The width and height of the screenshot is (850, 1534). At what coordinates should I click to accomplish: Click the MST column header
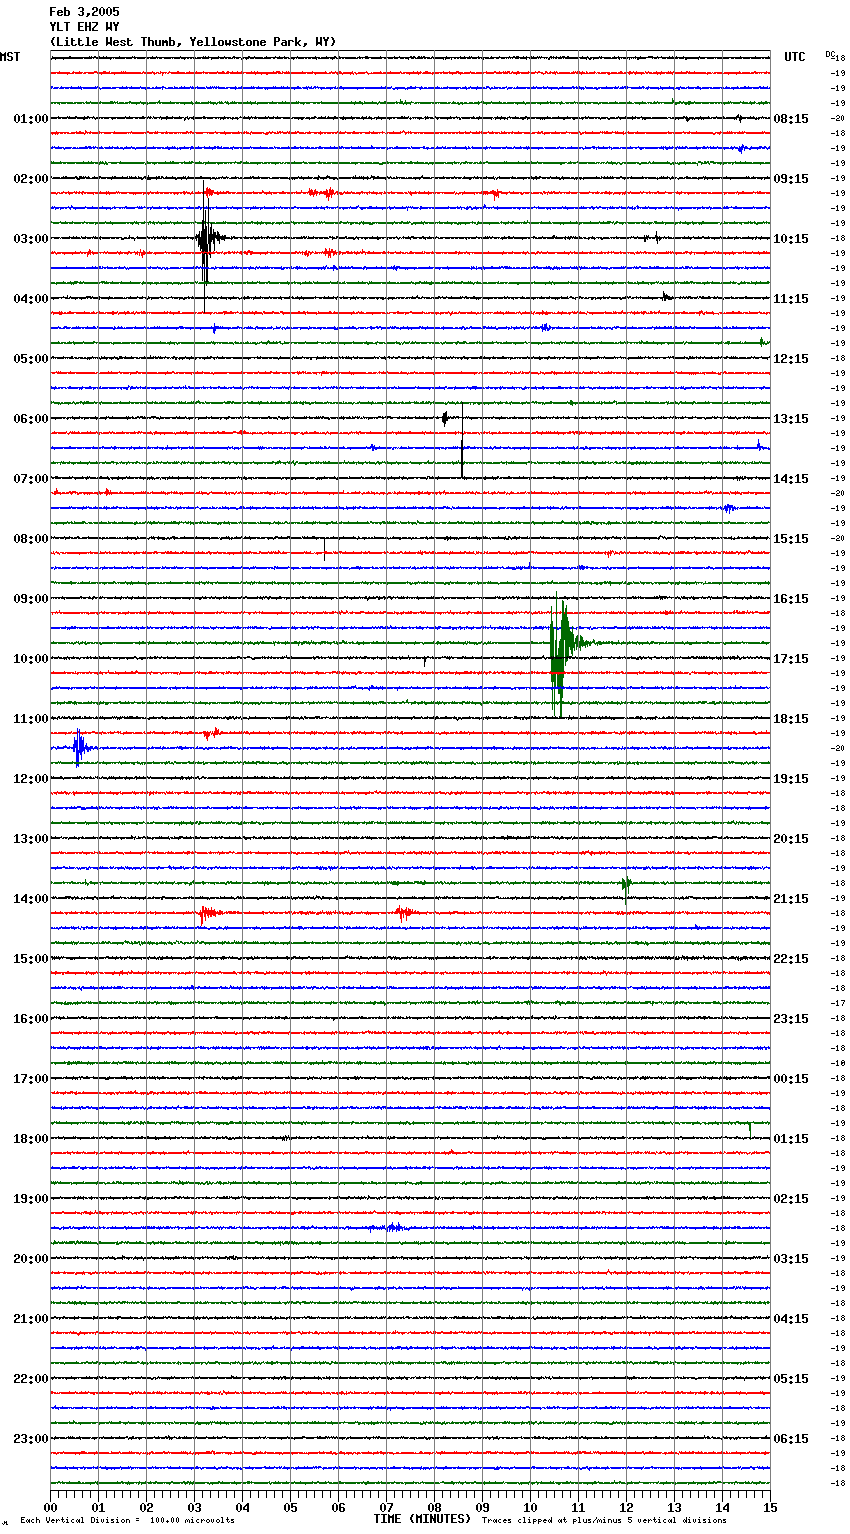pyautogui.click(x=10, y=57)
